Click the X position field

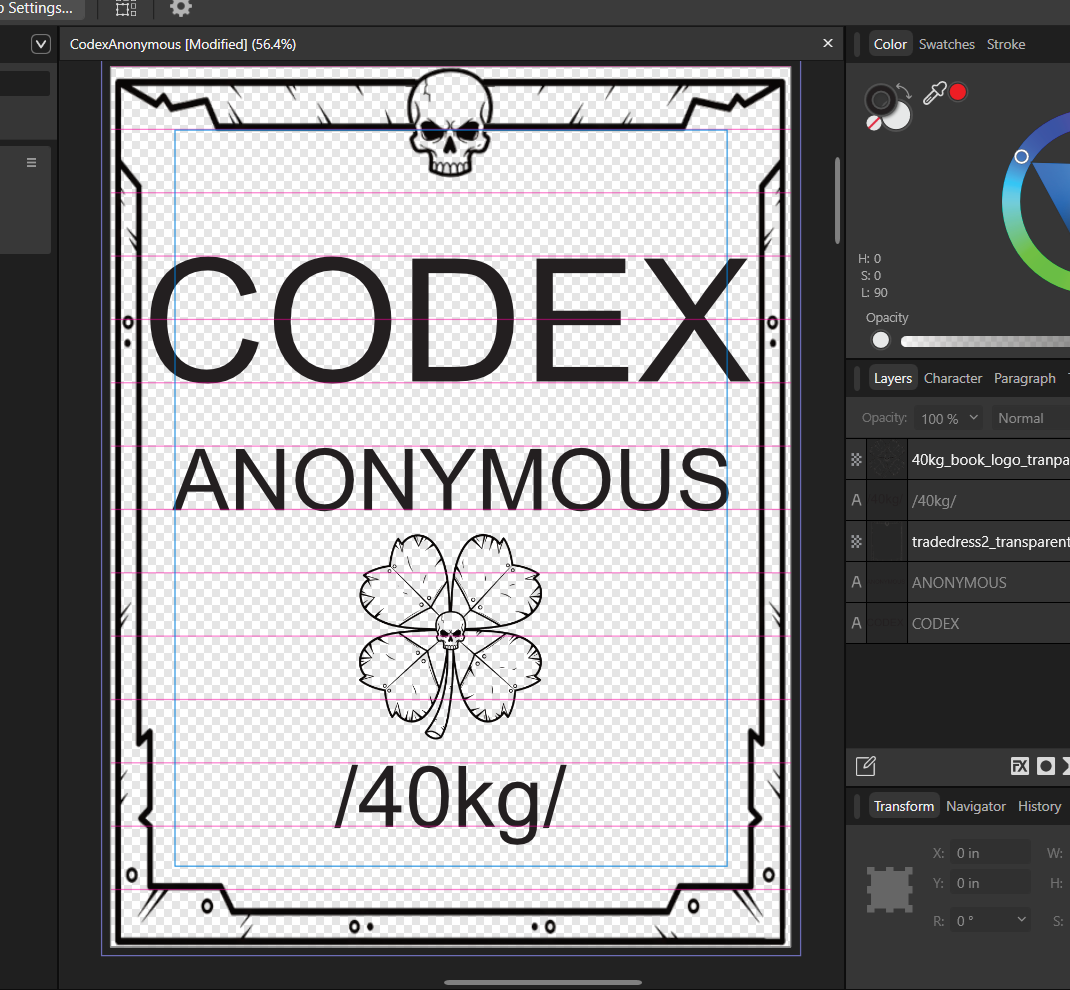(991, 853)
